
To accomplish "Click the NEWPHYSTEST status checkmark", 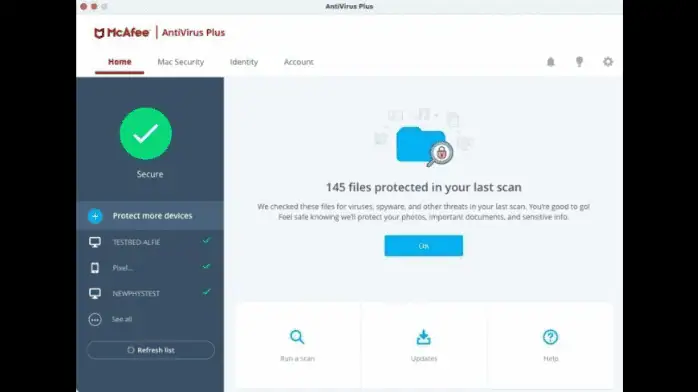I will pos(206,292).
